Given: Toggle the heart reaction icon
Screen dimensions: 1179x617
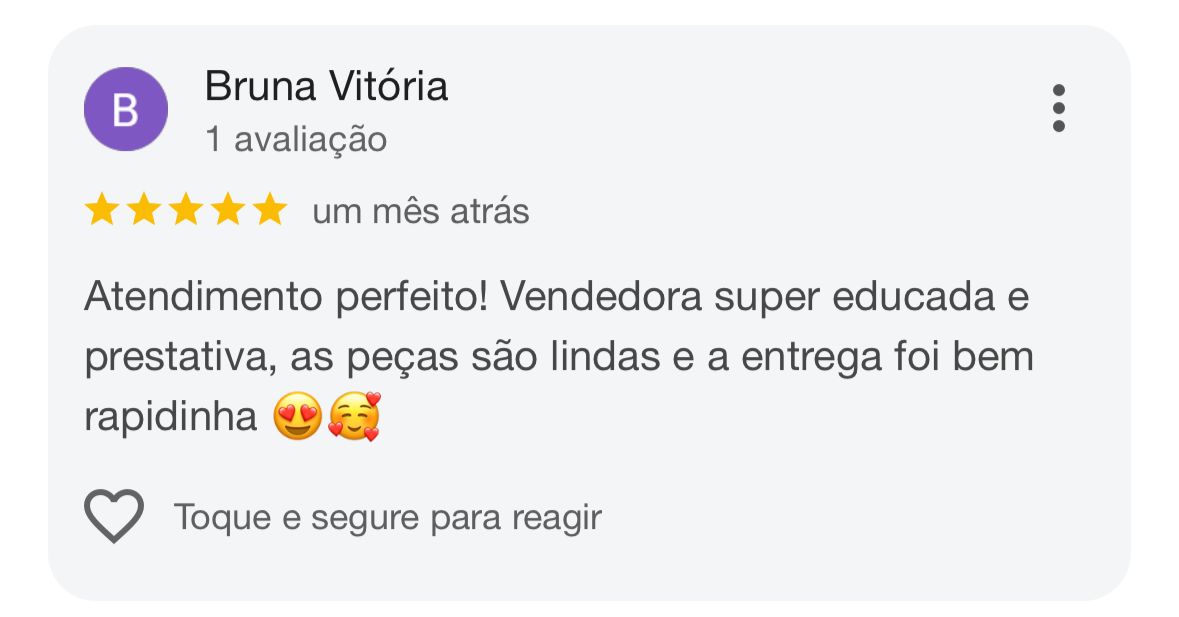Looking at the screenshot, I should 114,516.
